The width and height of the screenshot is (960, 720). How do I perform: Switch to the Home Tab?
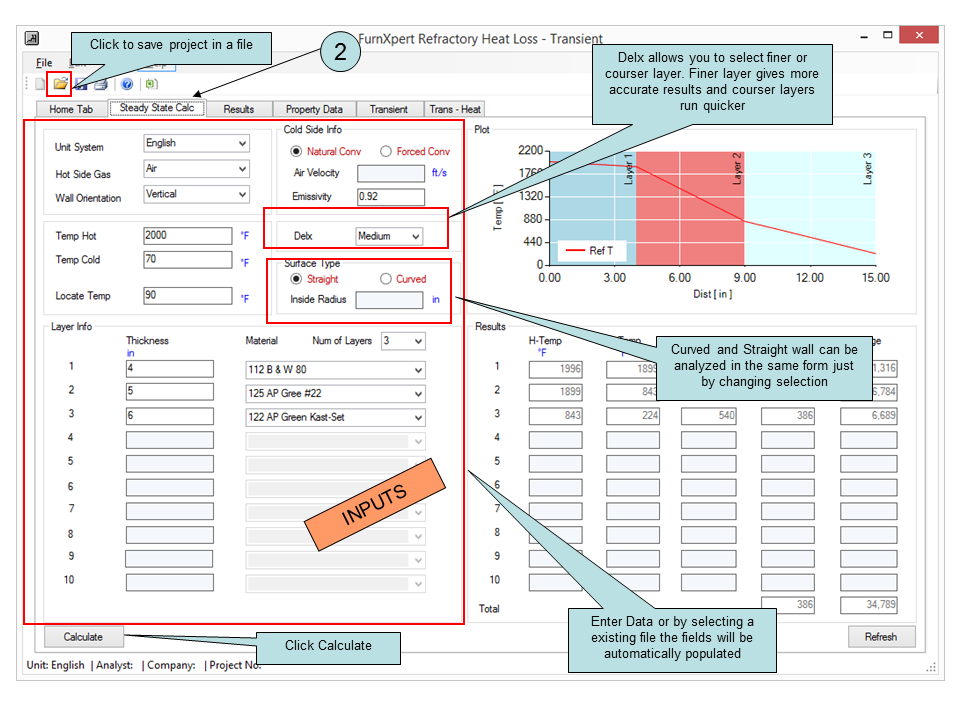coord(71,109)
